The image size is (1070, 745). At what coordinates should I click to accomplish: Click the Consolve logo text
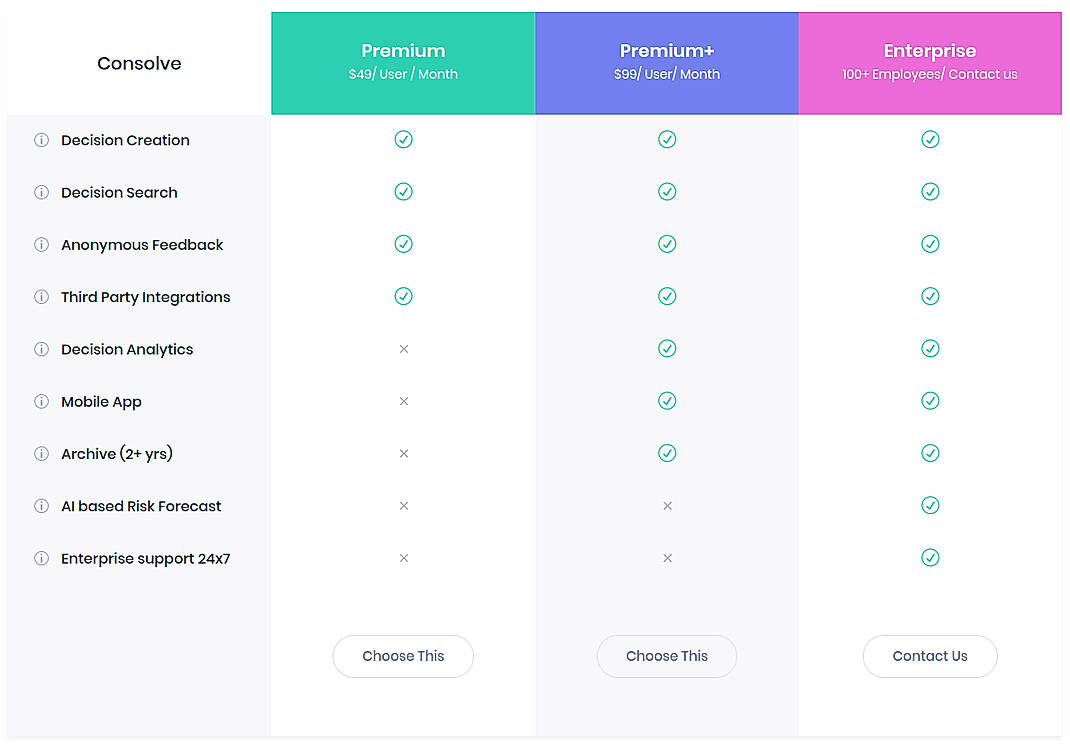click(x=139, y=62)
